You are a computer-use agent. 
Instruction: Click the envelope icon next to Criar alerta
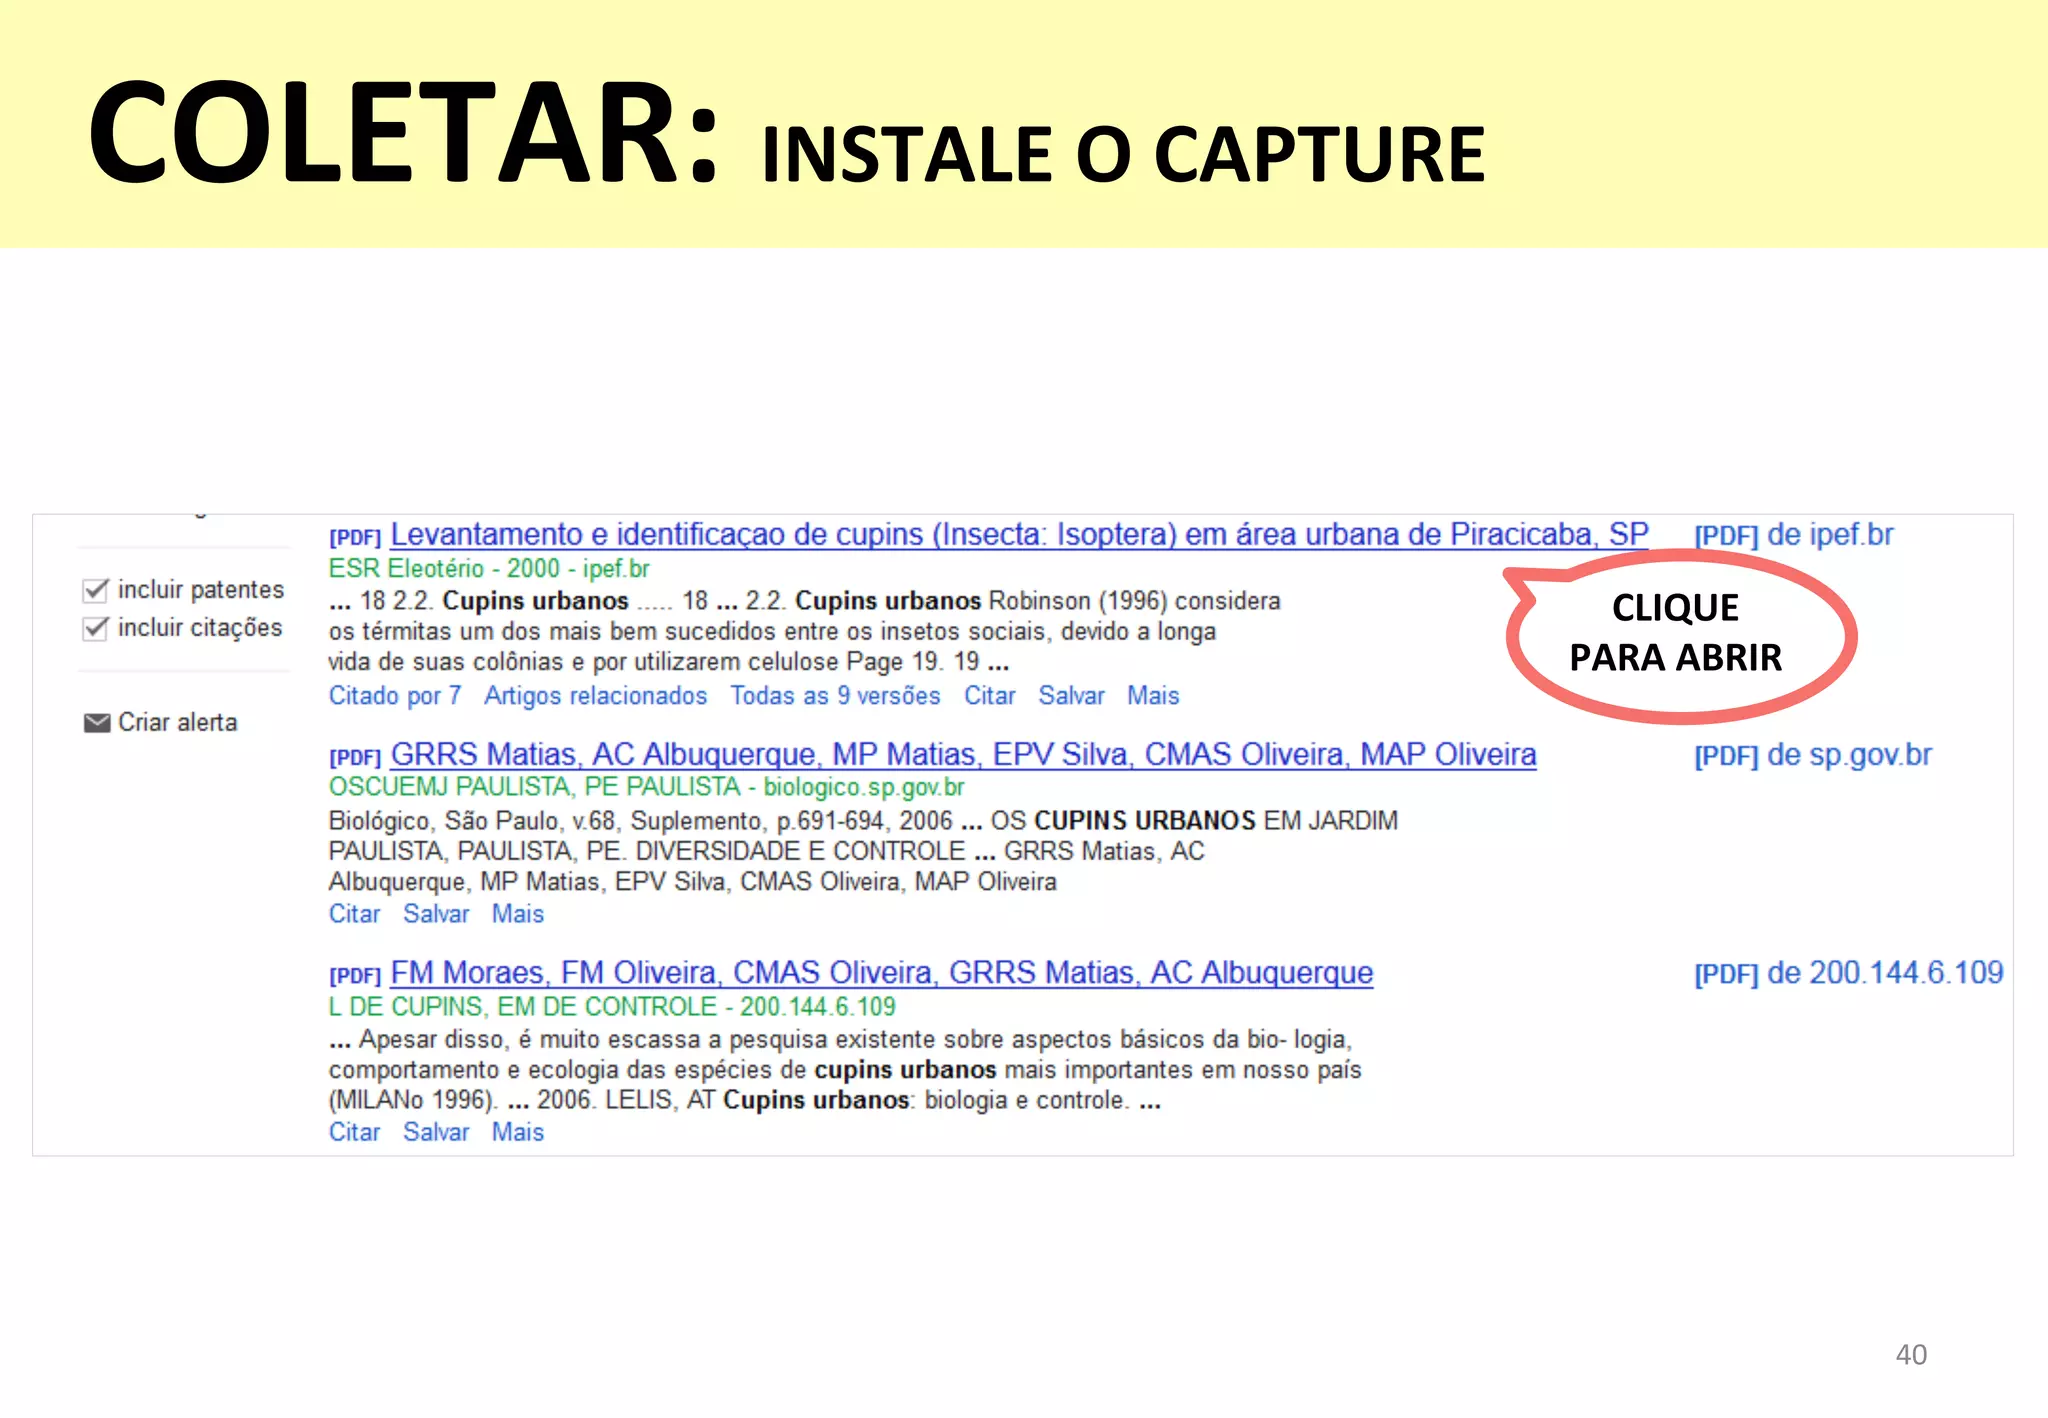(97, 723)
